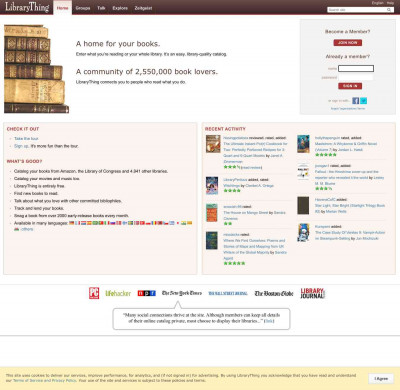The height and width of the screenshot is (390, 400).
Task: Open Marian Wells author link
Action: (336, 212)
